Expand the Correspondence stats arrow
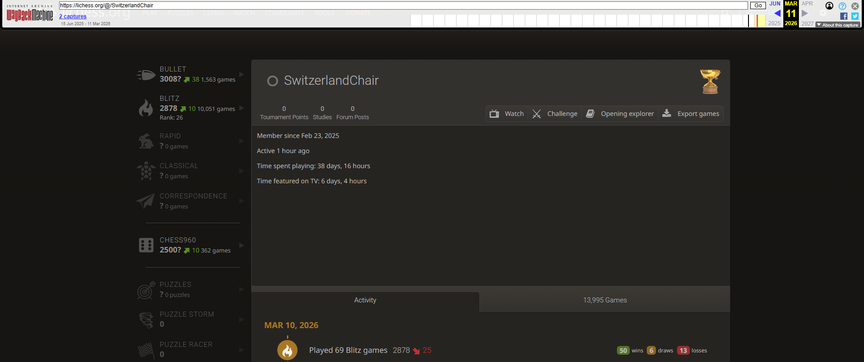This screenshot has height=362, width=864. [241, 201]
